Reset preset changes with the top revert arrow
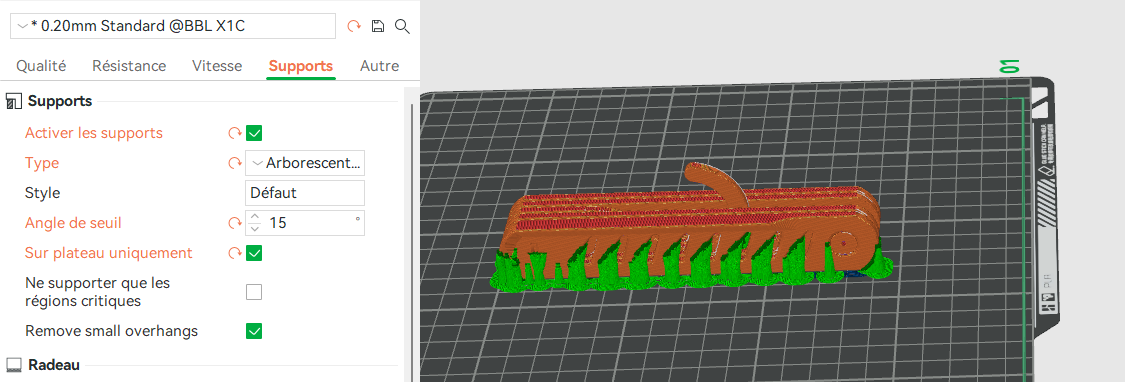The image size is (1125, 382). [354, 27]
